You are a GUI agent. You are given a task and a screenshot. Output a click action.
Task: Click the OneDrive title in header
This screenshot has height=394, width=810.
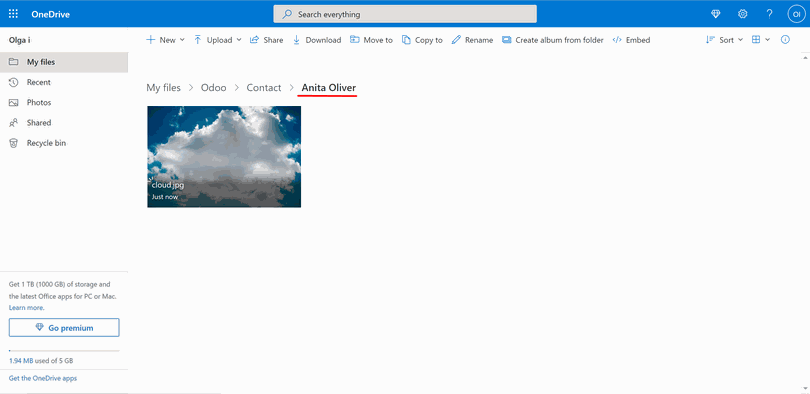(51, 14)
